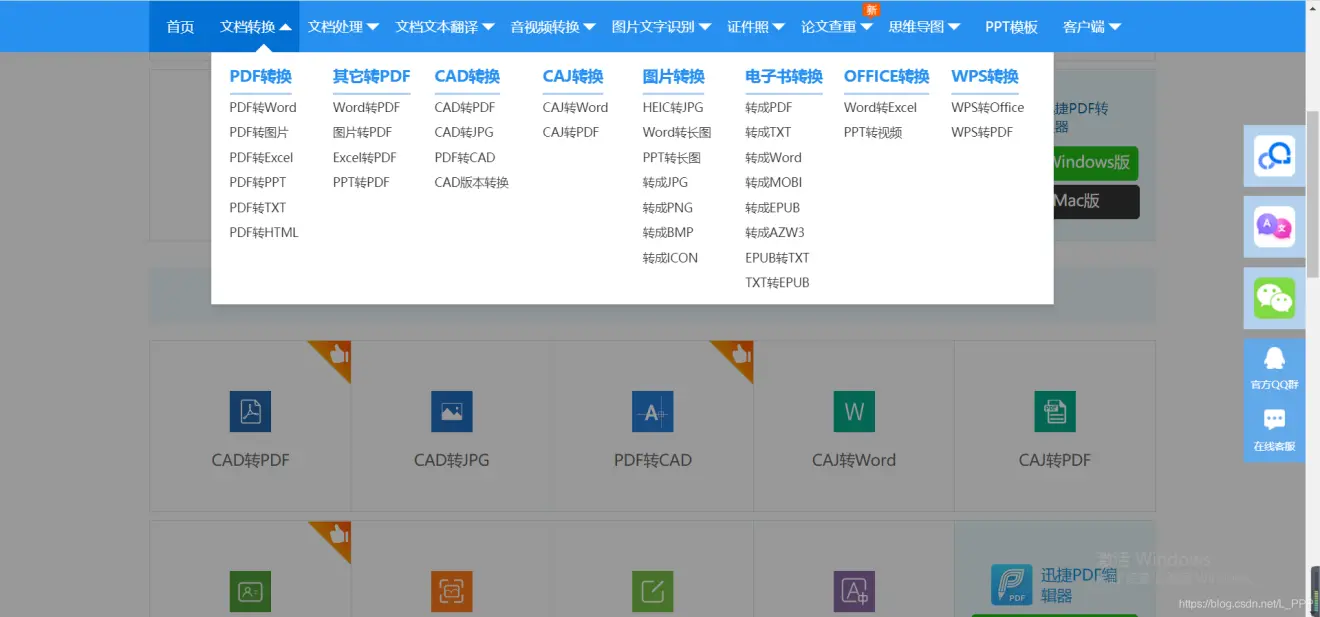This screenshot has width=1320, height=617.
Task: Click the translate icon in sidebar
Action: pyautogui.click(x=1274, y=227)
